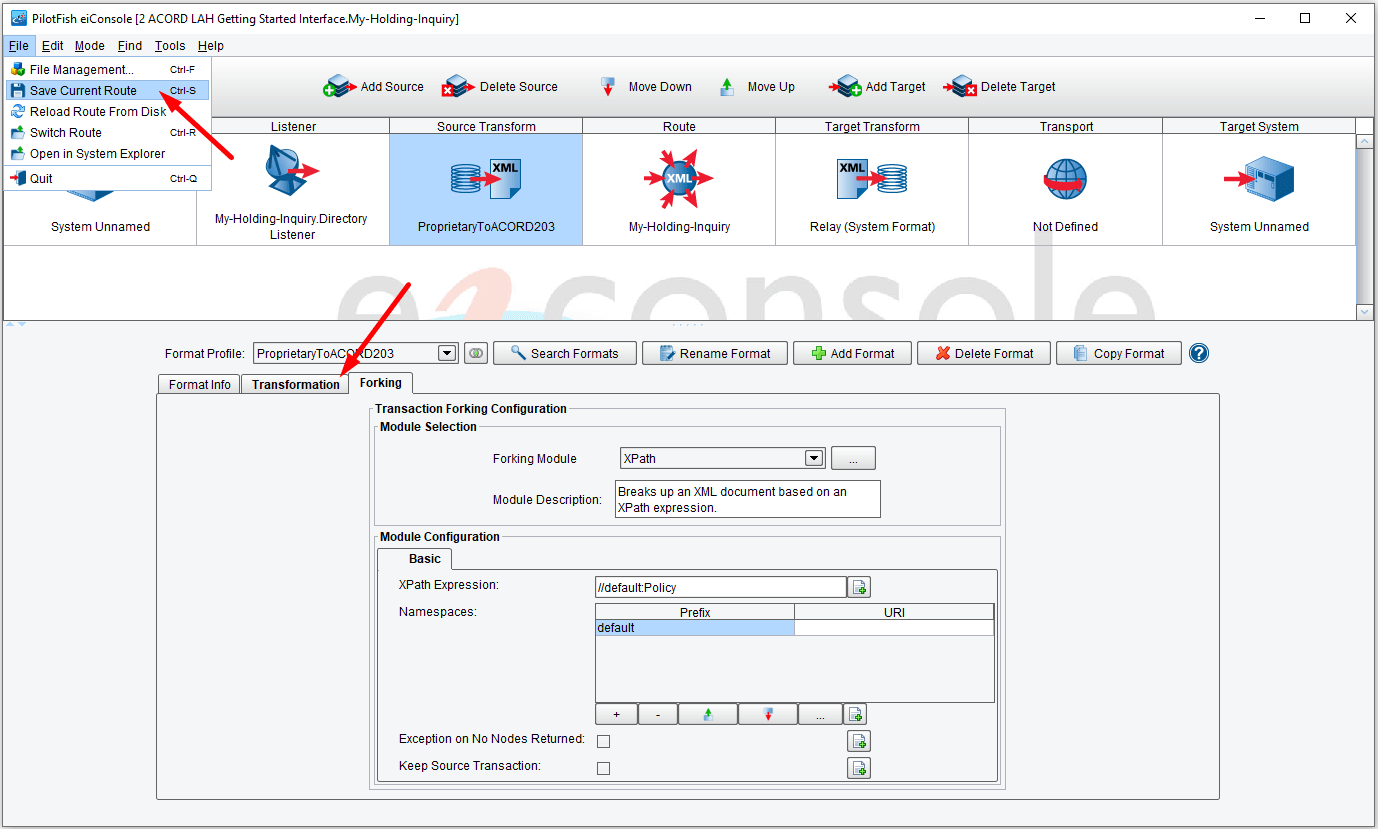
Task: Click the Add Source toolbar icon
Action: (340, 87)
